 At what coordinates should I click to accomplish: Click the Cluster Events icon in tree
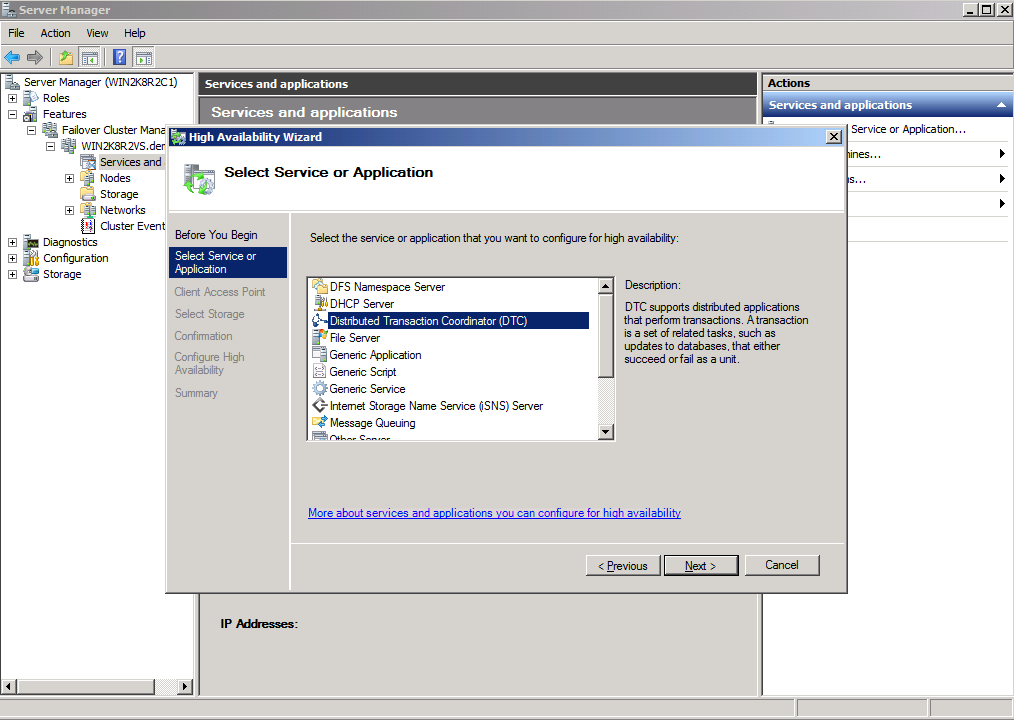point(88,226)
